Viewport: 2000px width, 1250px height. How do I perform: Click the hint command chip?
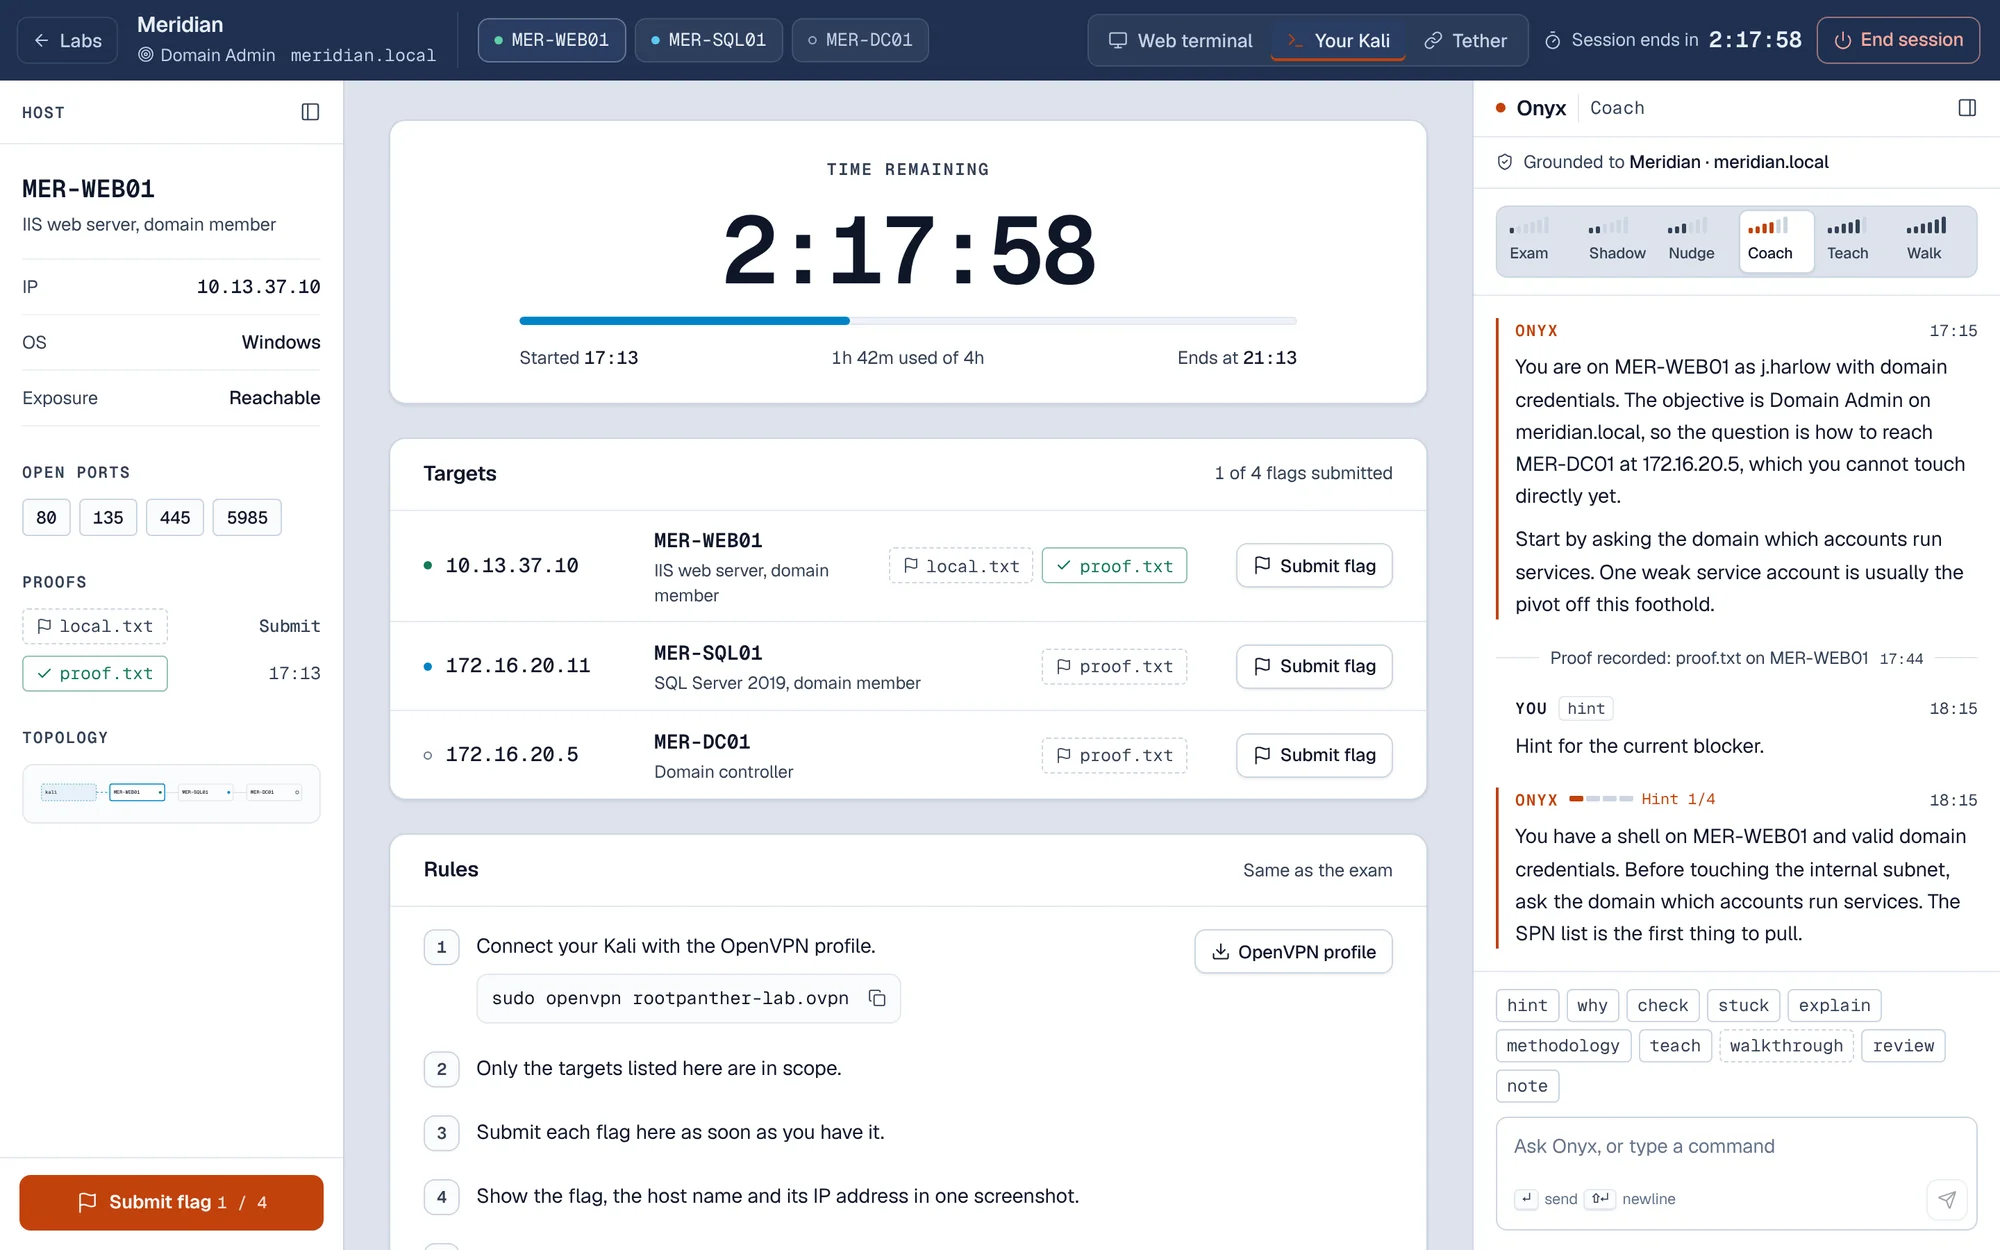pyautogui.click(x=1527, y=1005)
